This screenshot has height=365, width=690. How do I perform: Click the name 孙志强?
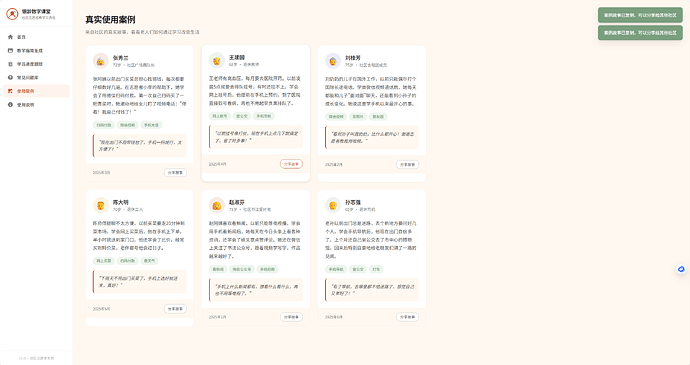pyautogui.click(x=353, y=202)
